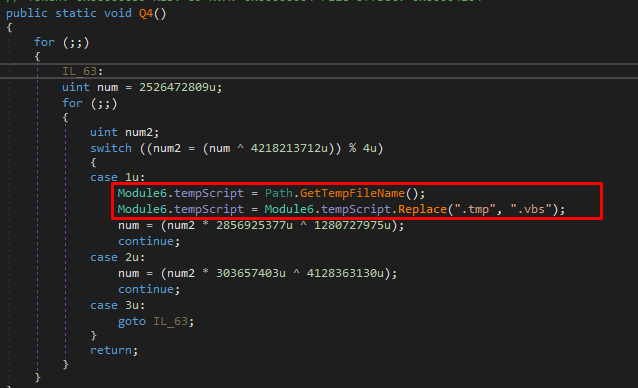Select tempScript on the GetTempFileName assignment line

pyautogui.click(x=209, y=193)
